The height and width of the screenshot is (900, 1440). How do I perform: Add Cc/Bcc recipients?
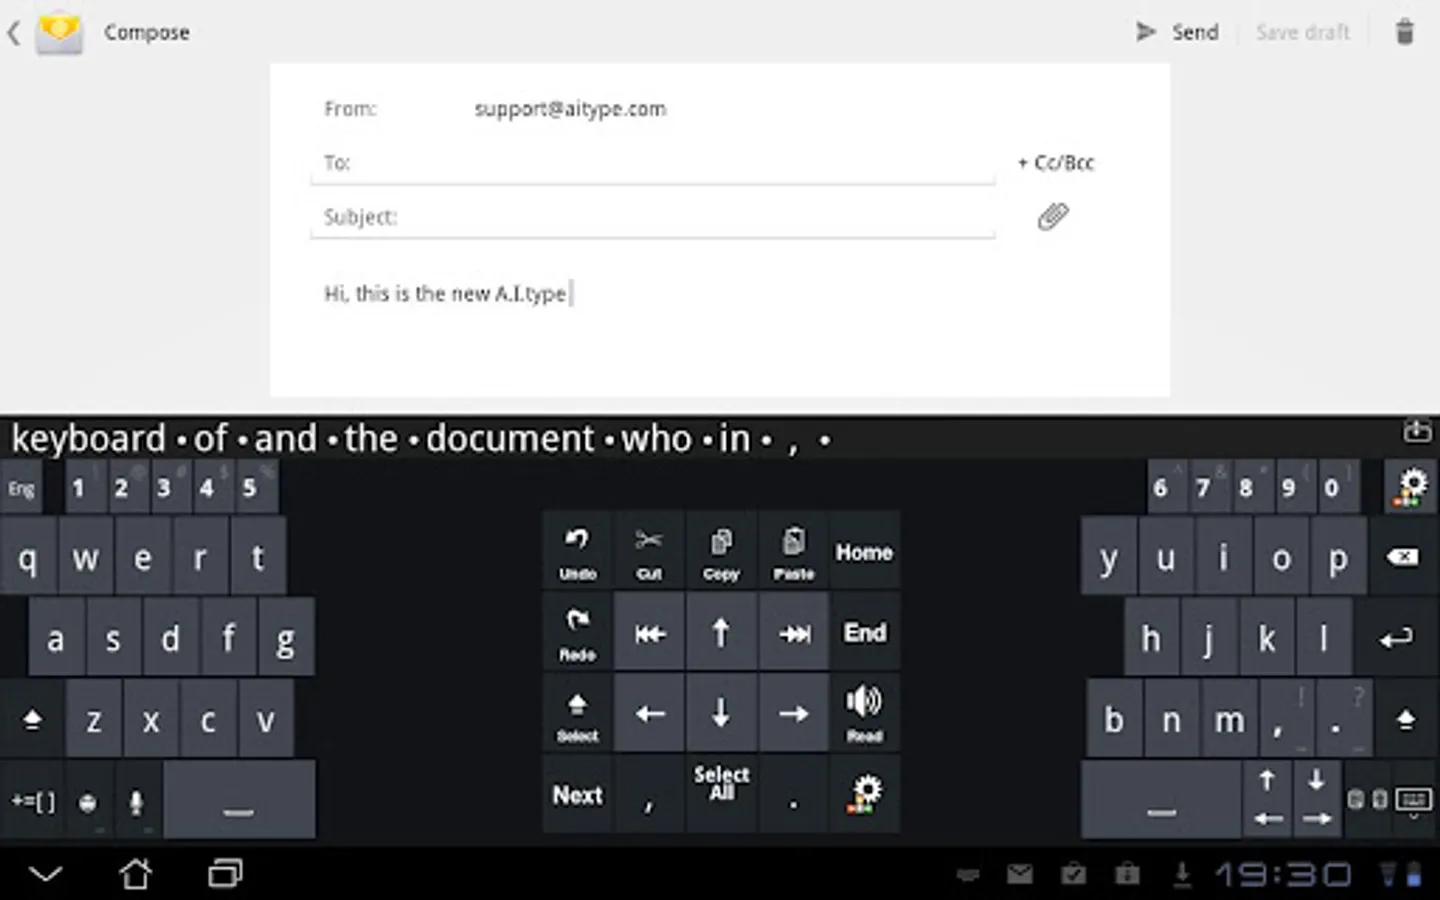pyautogui.click(x=1056, y=162)
